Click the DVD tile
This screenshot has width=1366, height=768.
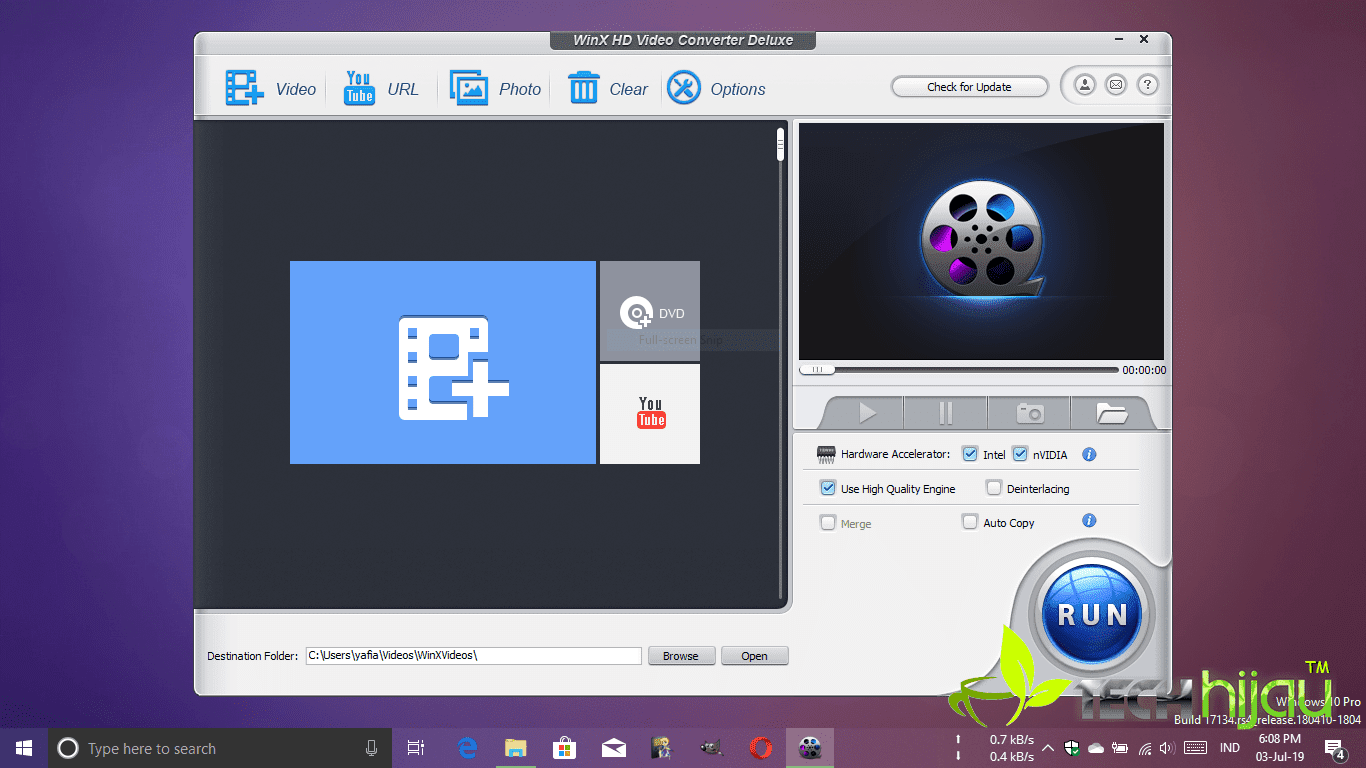click(650, 312)
